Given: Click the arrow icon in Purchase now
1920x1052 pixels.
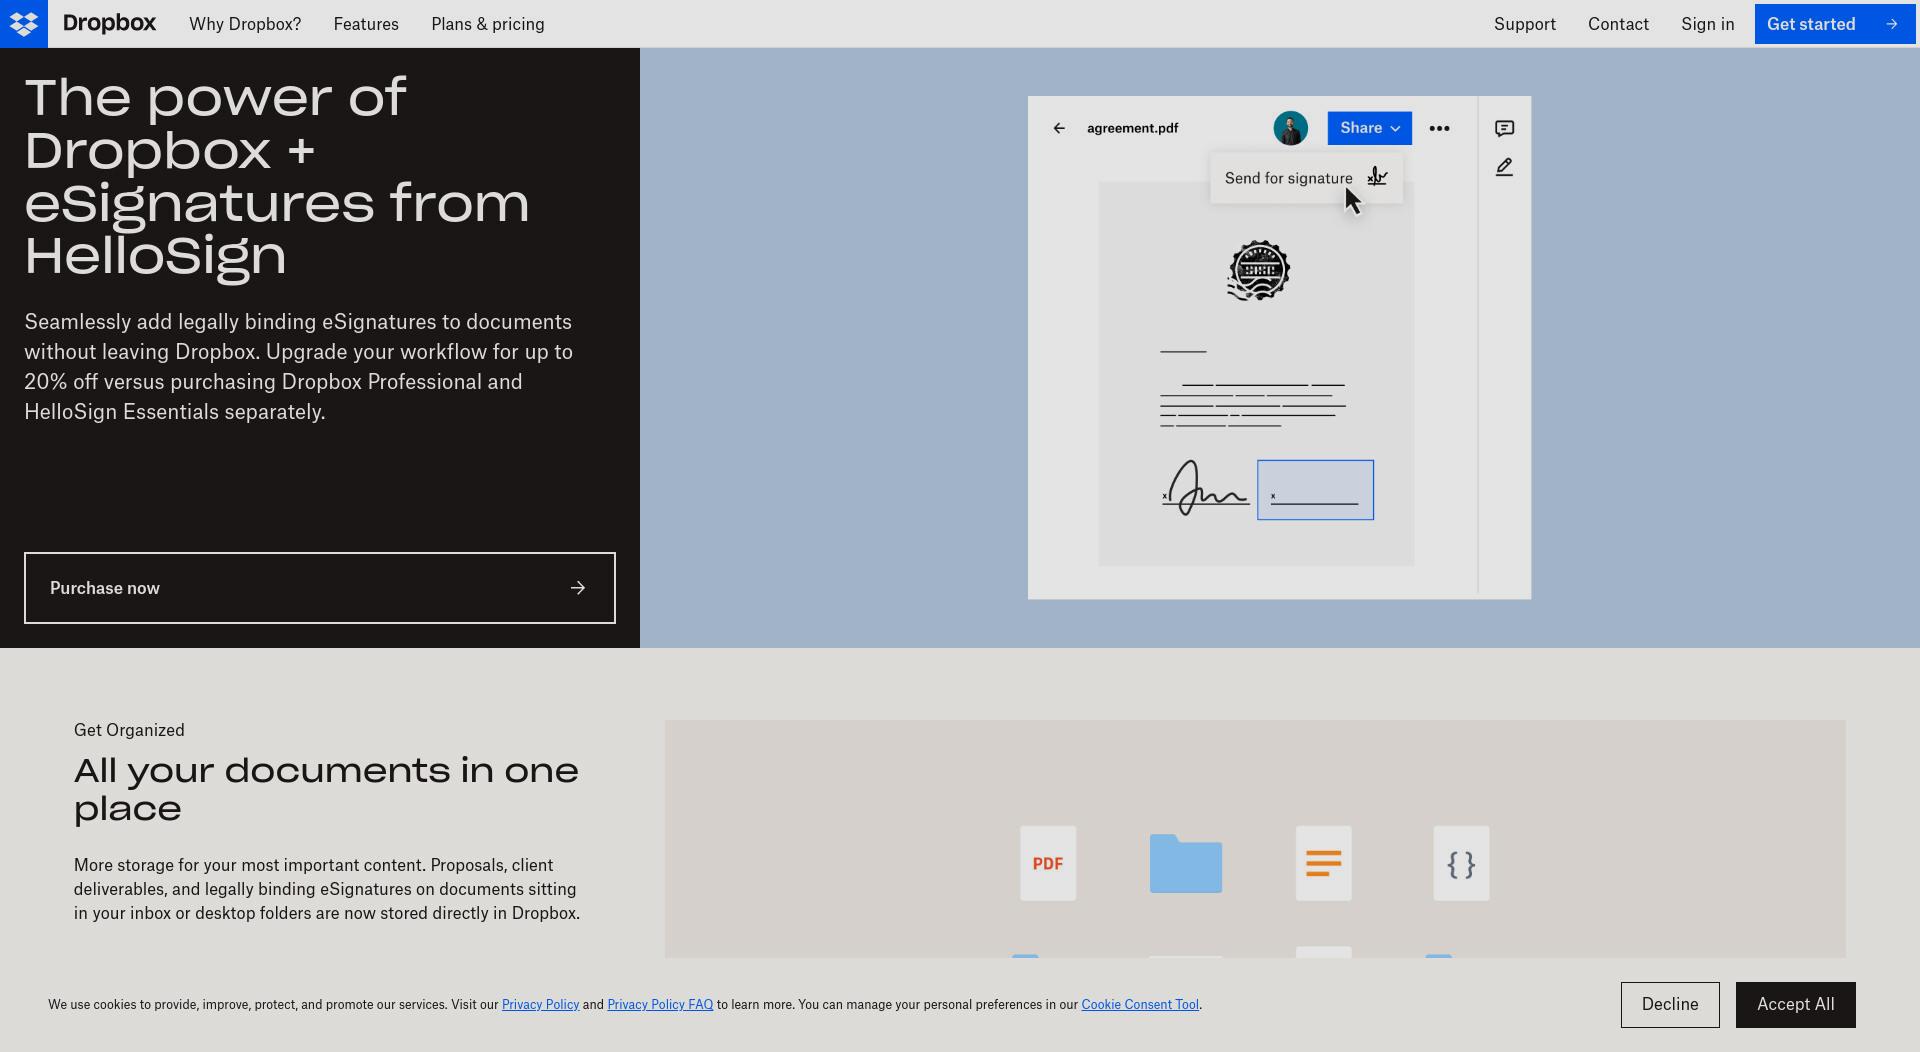Looking at the screenshot, I should pyautogui.click(x=578, y=588).
